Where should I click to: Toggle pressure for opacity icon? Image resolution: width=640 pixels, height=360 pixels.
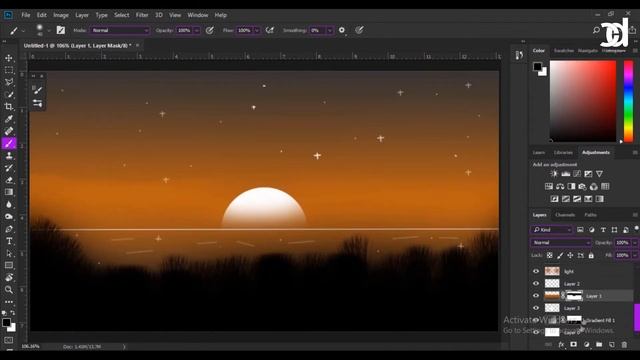point(209,30)
